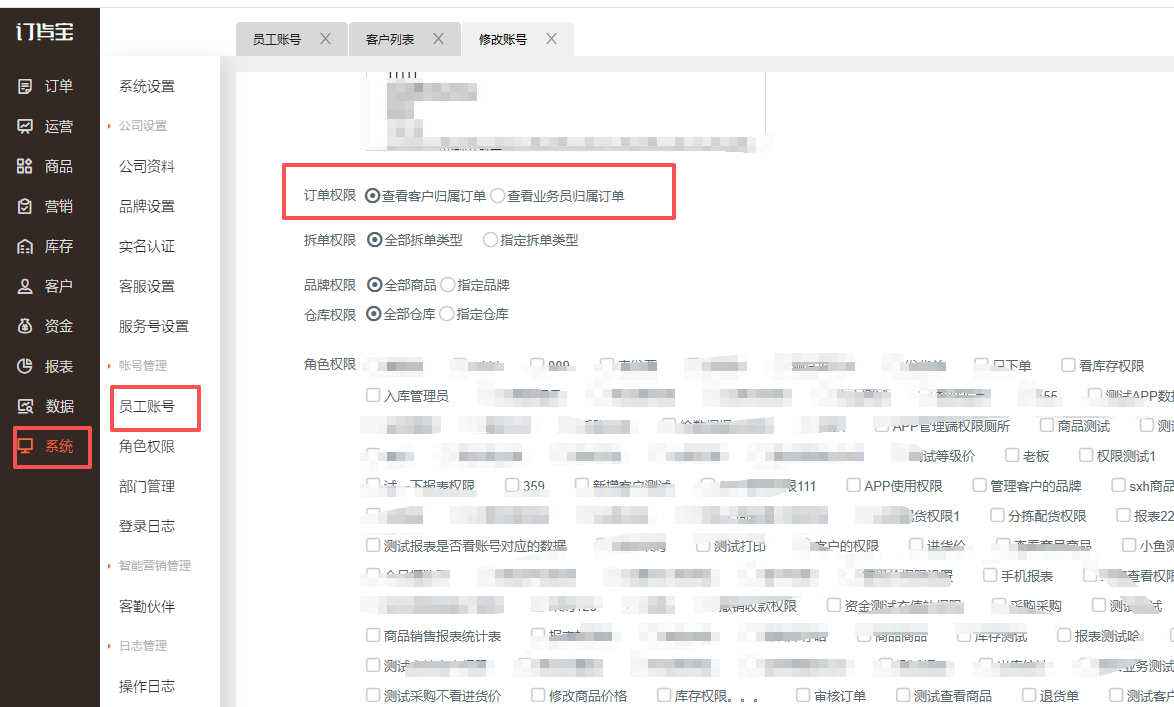The width and height of the screenshot is (1174, 707).
Task: Select 指定仓库 radio option
Action: [x=447, y=314]
